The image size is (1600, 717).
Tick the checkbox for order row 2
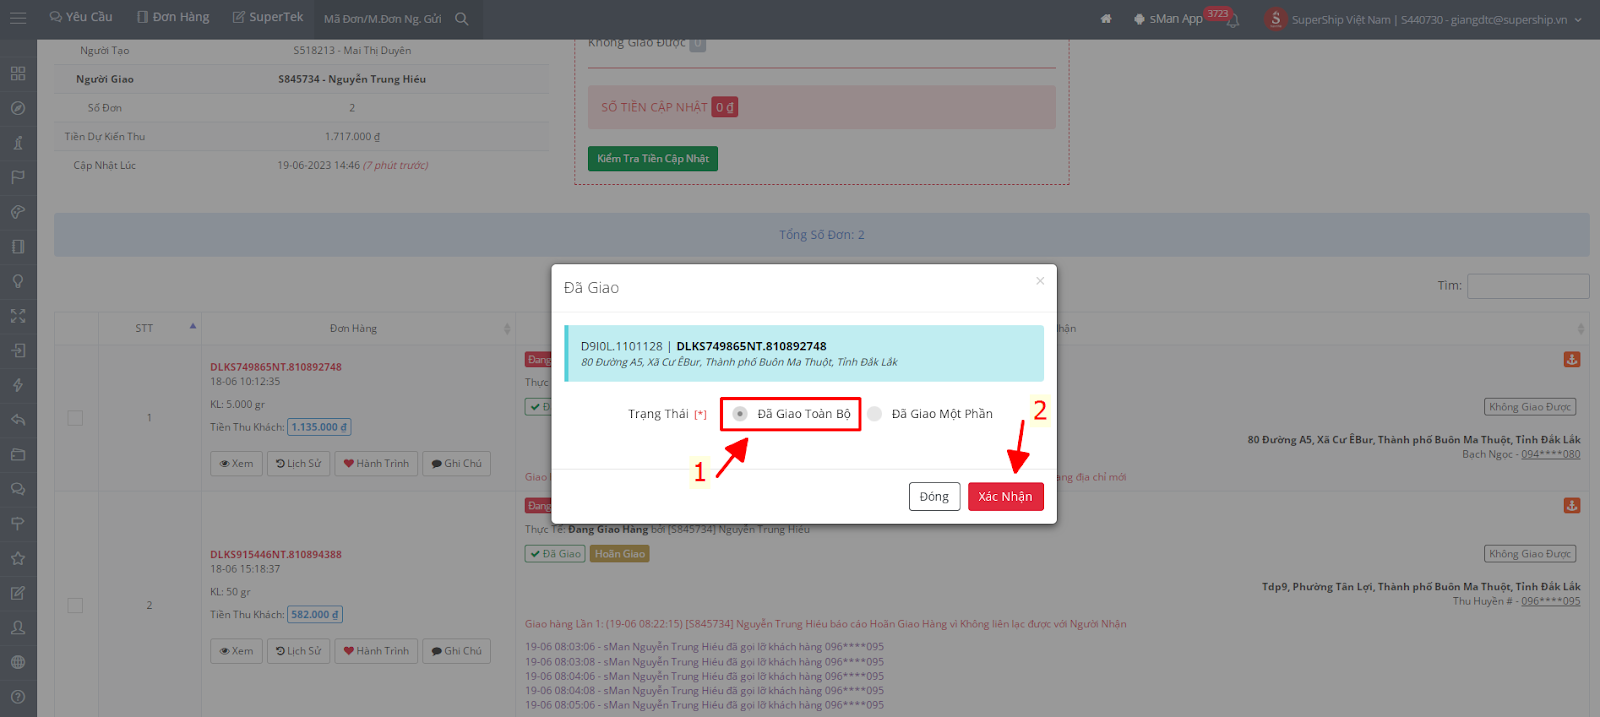point(75,605)
